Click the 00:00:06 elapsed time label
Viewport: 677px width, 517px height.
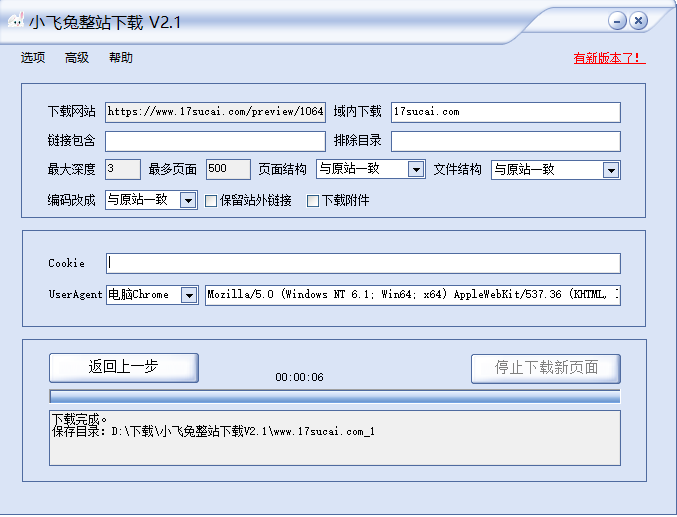click(299, 377)
